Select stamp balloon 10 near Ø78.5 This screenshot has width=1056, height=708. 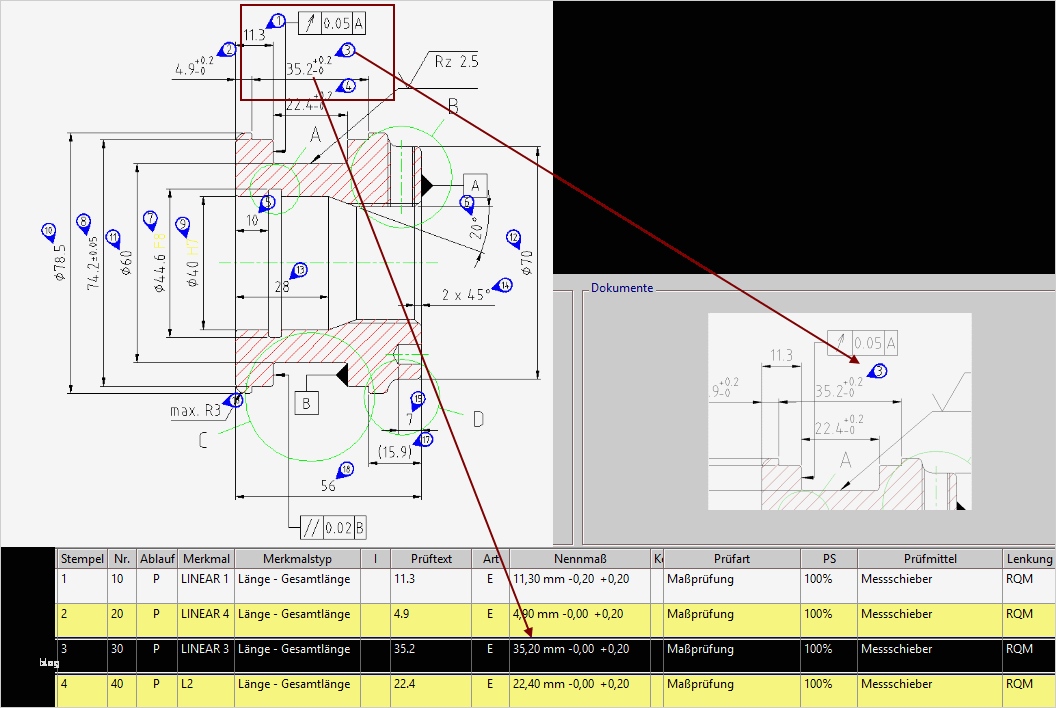(48, 232)
